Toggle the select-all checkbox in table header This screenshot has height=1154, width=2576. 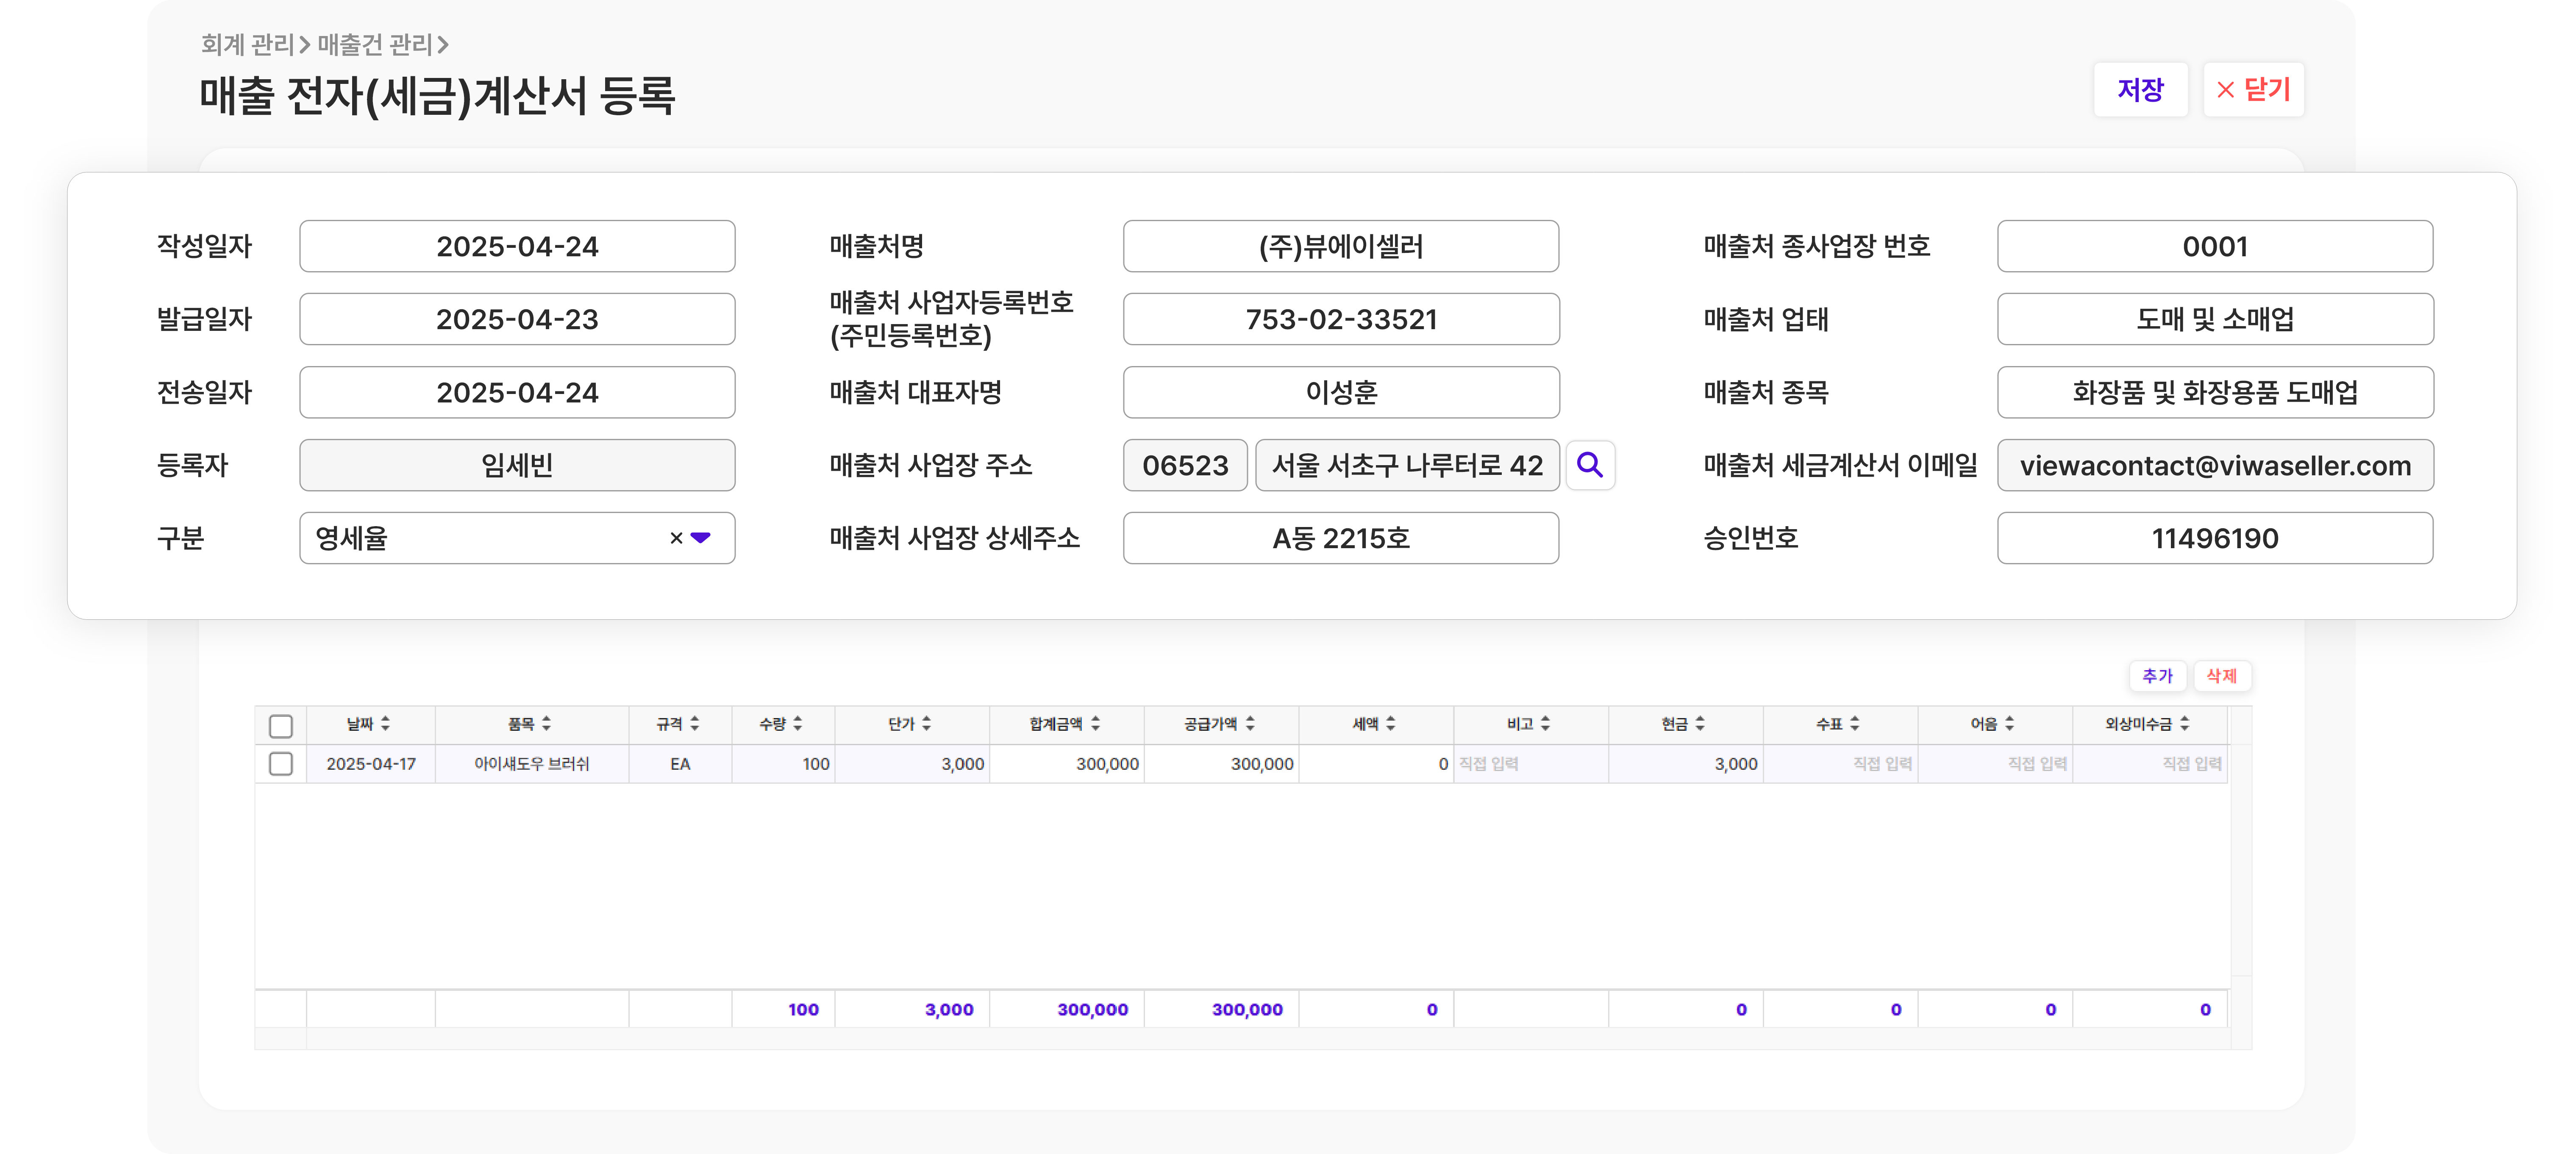(281, 726)
